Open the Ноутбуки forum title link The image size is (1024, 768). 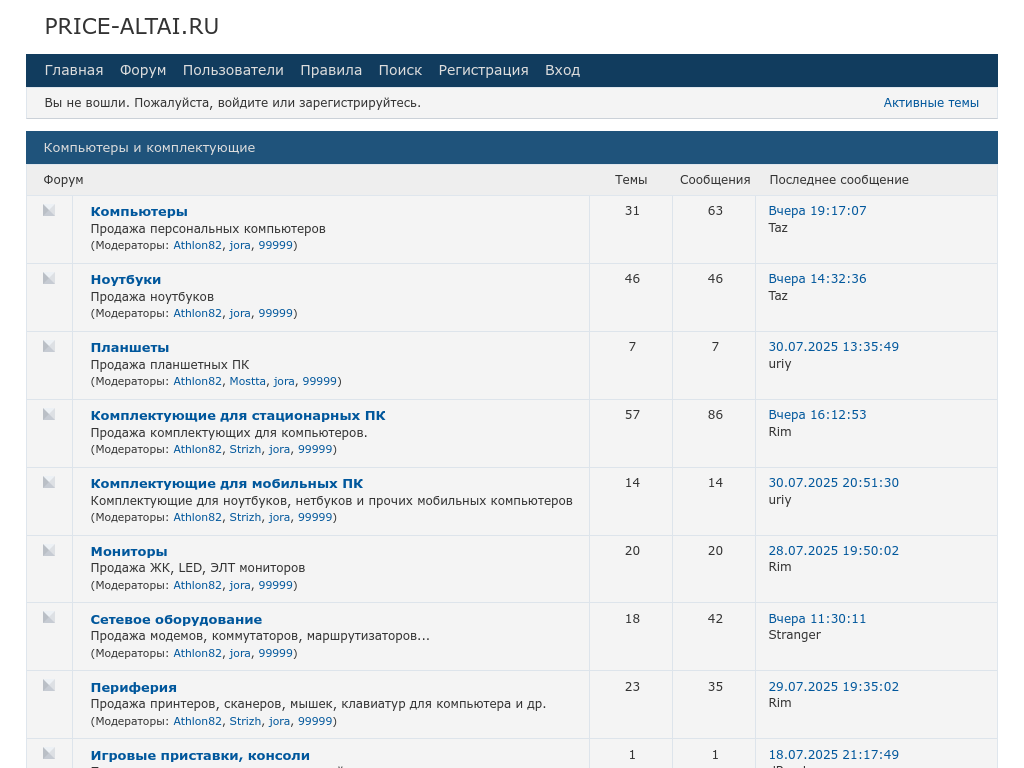tap(126, 280)
